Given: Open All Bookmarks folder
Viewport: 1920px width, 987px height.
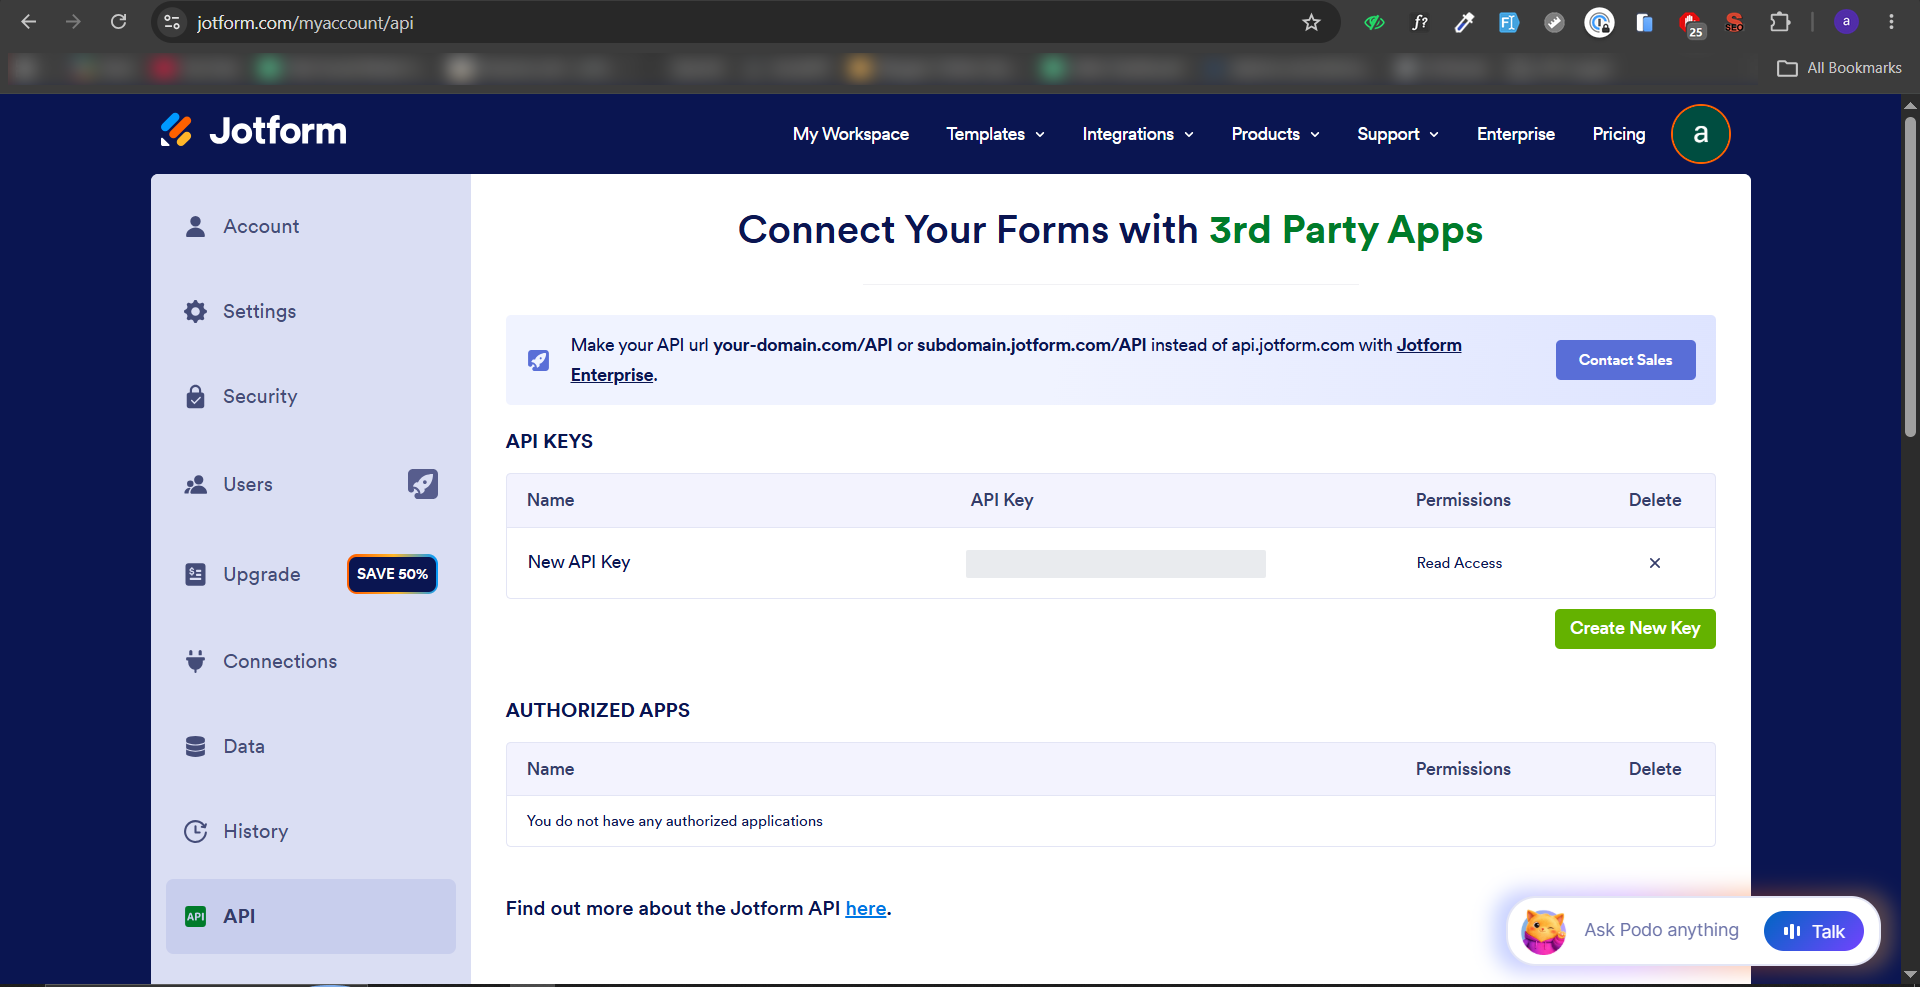Looking at the screenshot, I should point(1840,68).
